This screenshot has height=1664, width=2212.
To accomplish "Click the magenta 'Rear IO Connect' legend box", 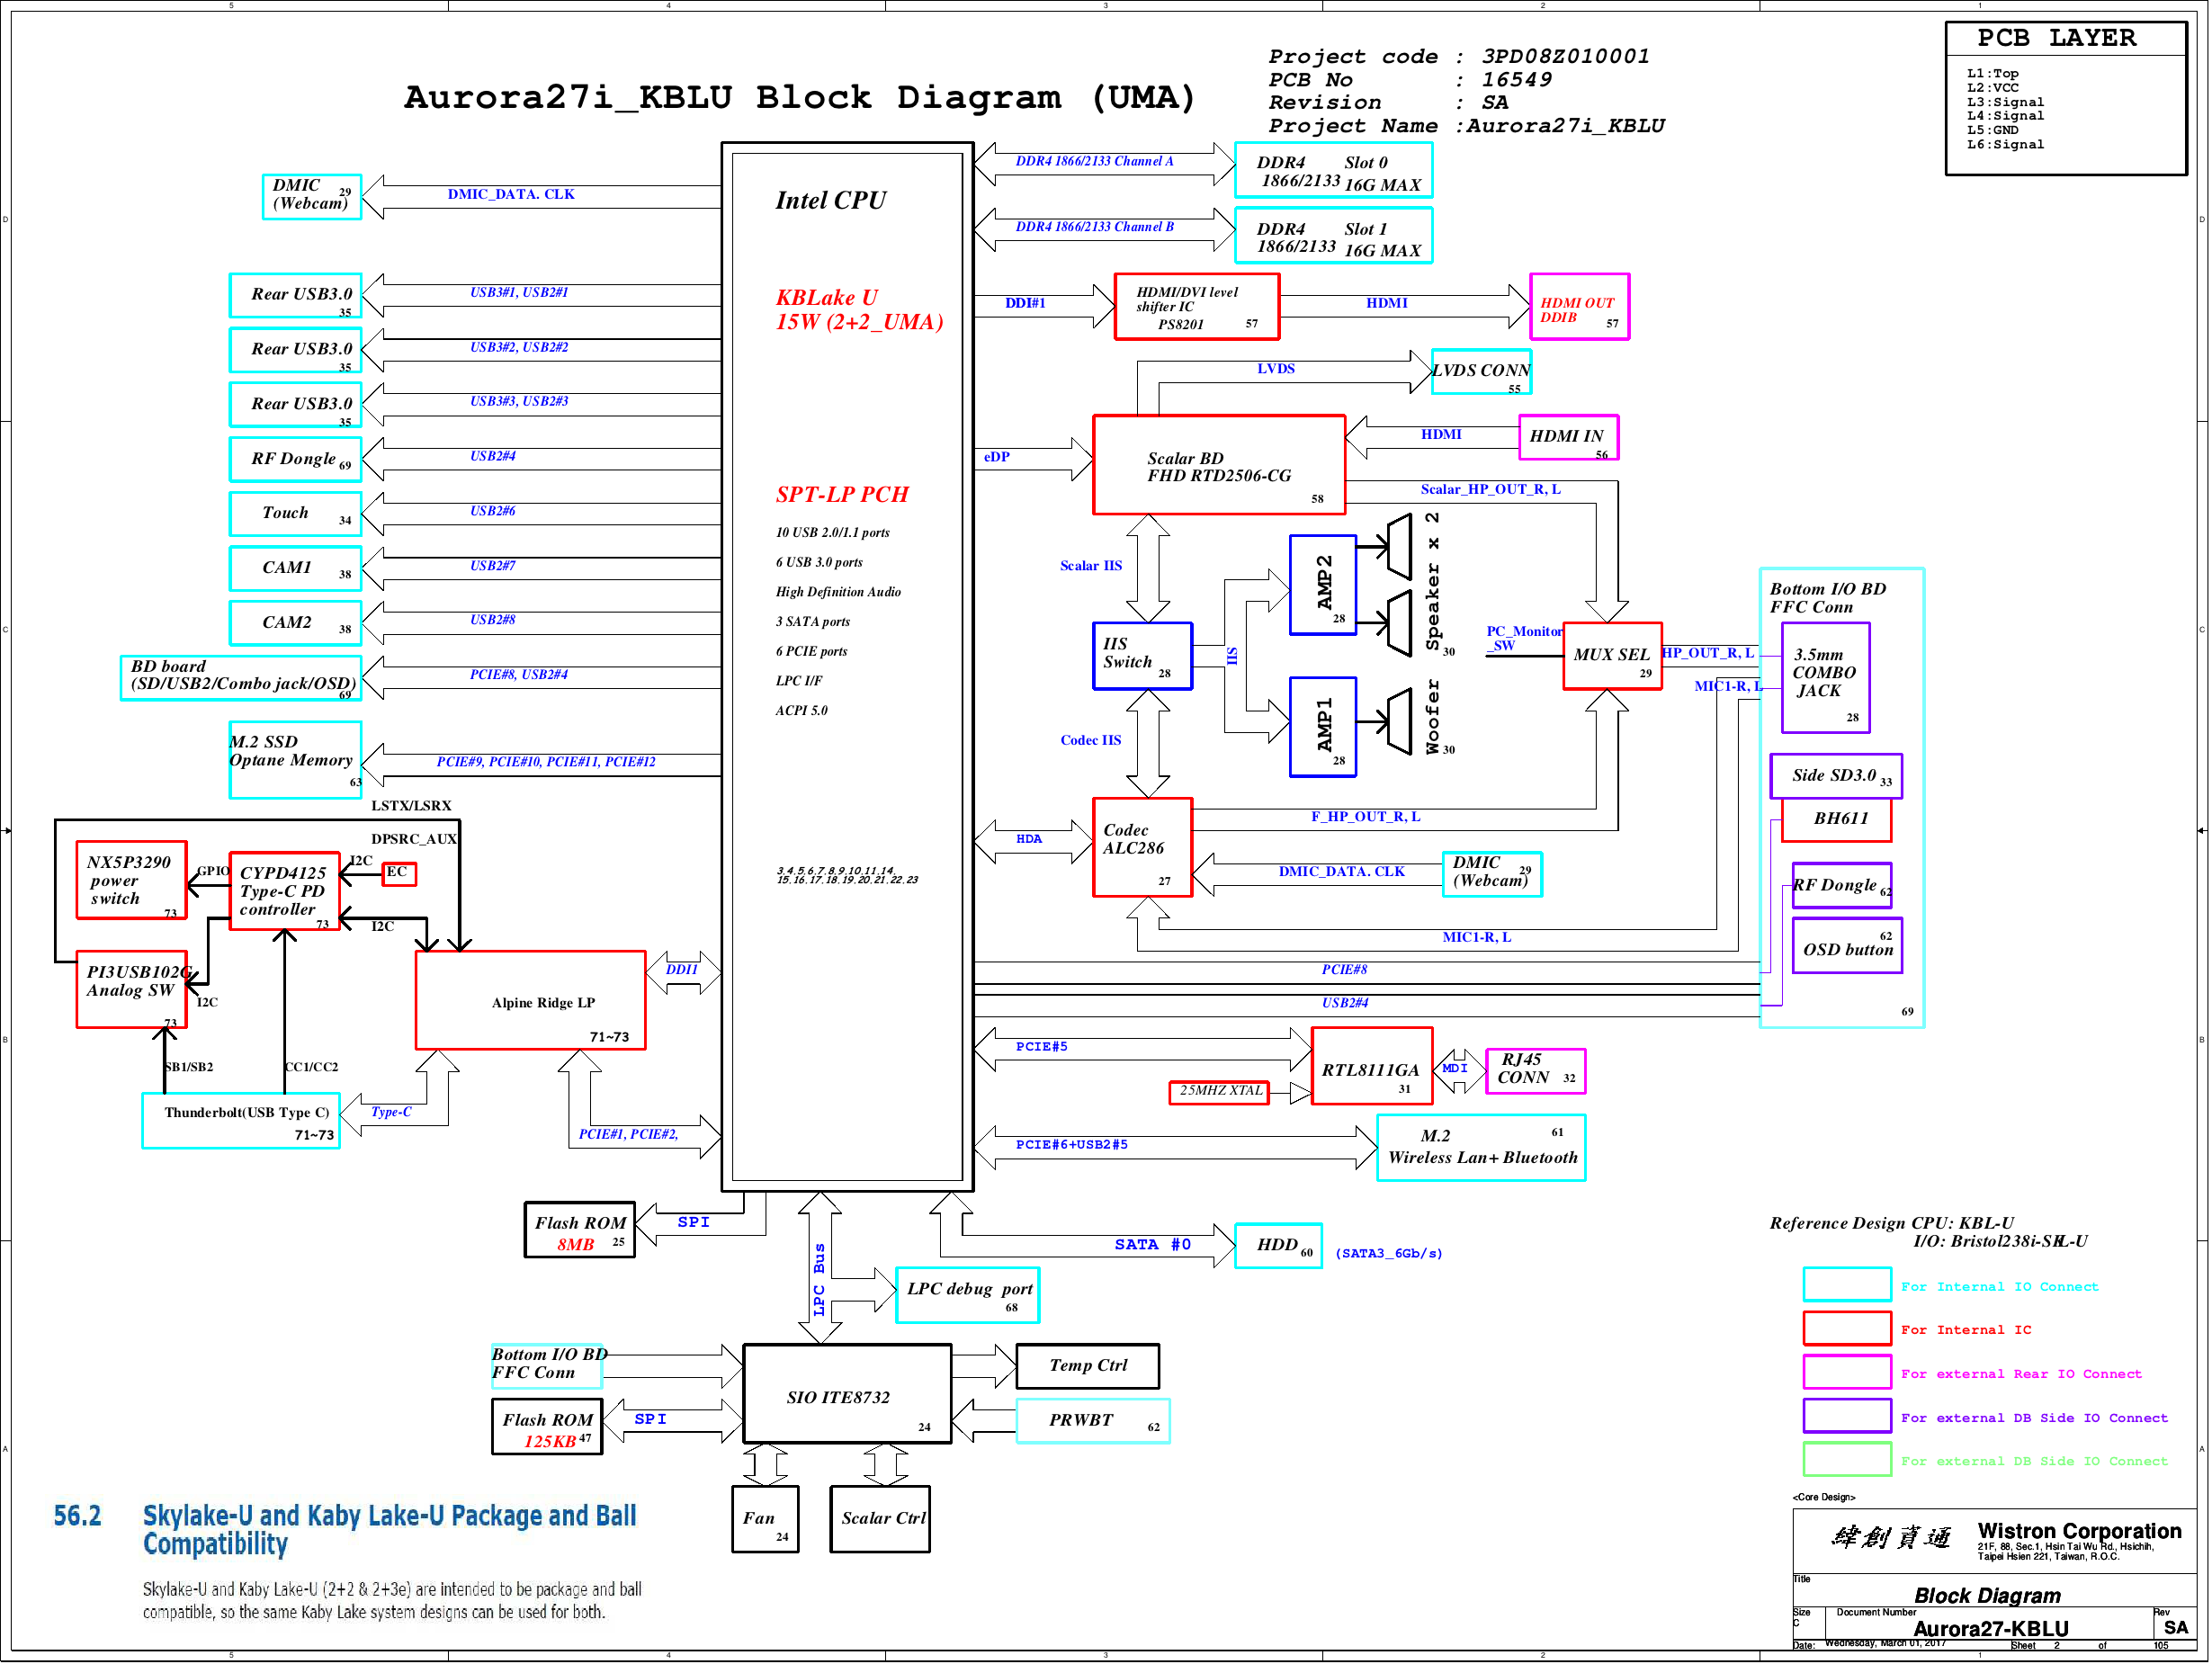I will click(x=1847, y=1372).
